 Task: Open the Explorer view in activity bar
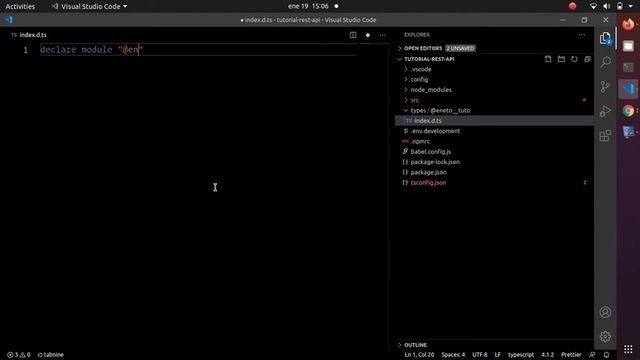605,38
